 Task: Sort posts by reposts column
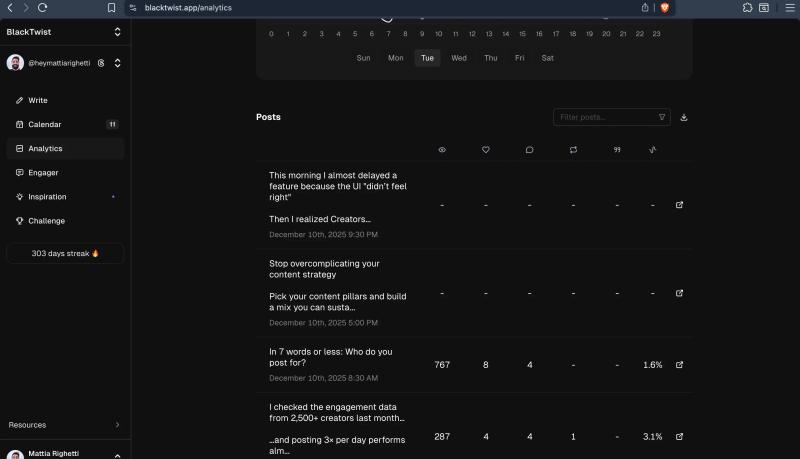point(573,150)
